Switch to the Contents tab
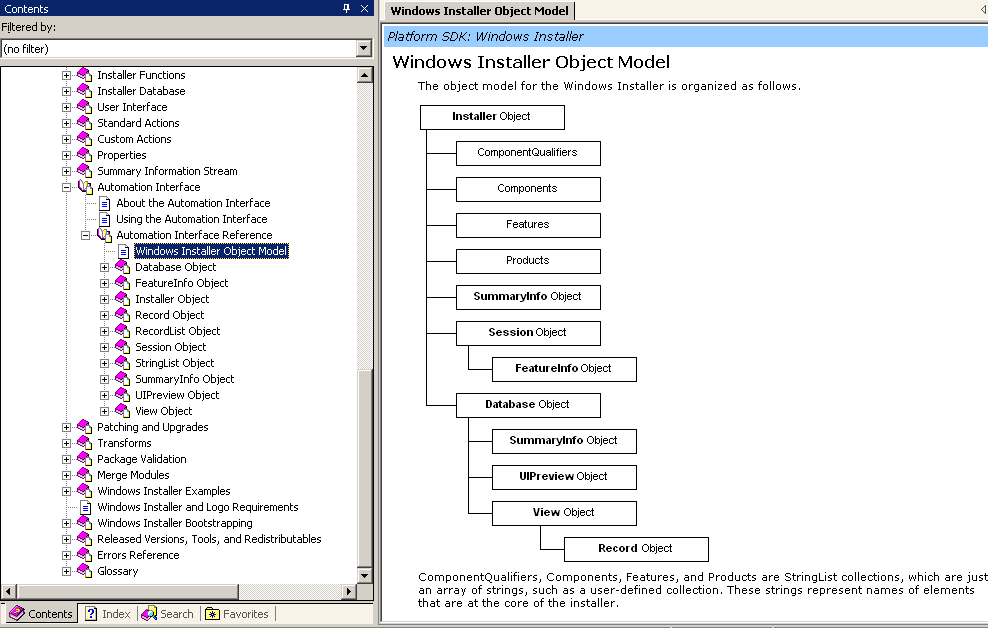Image resolution: width=988 pixels, height=628 pixels. [41, 614]
